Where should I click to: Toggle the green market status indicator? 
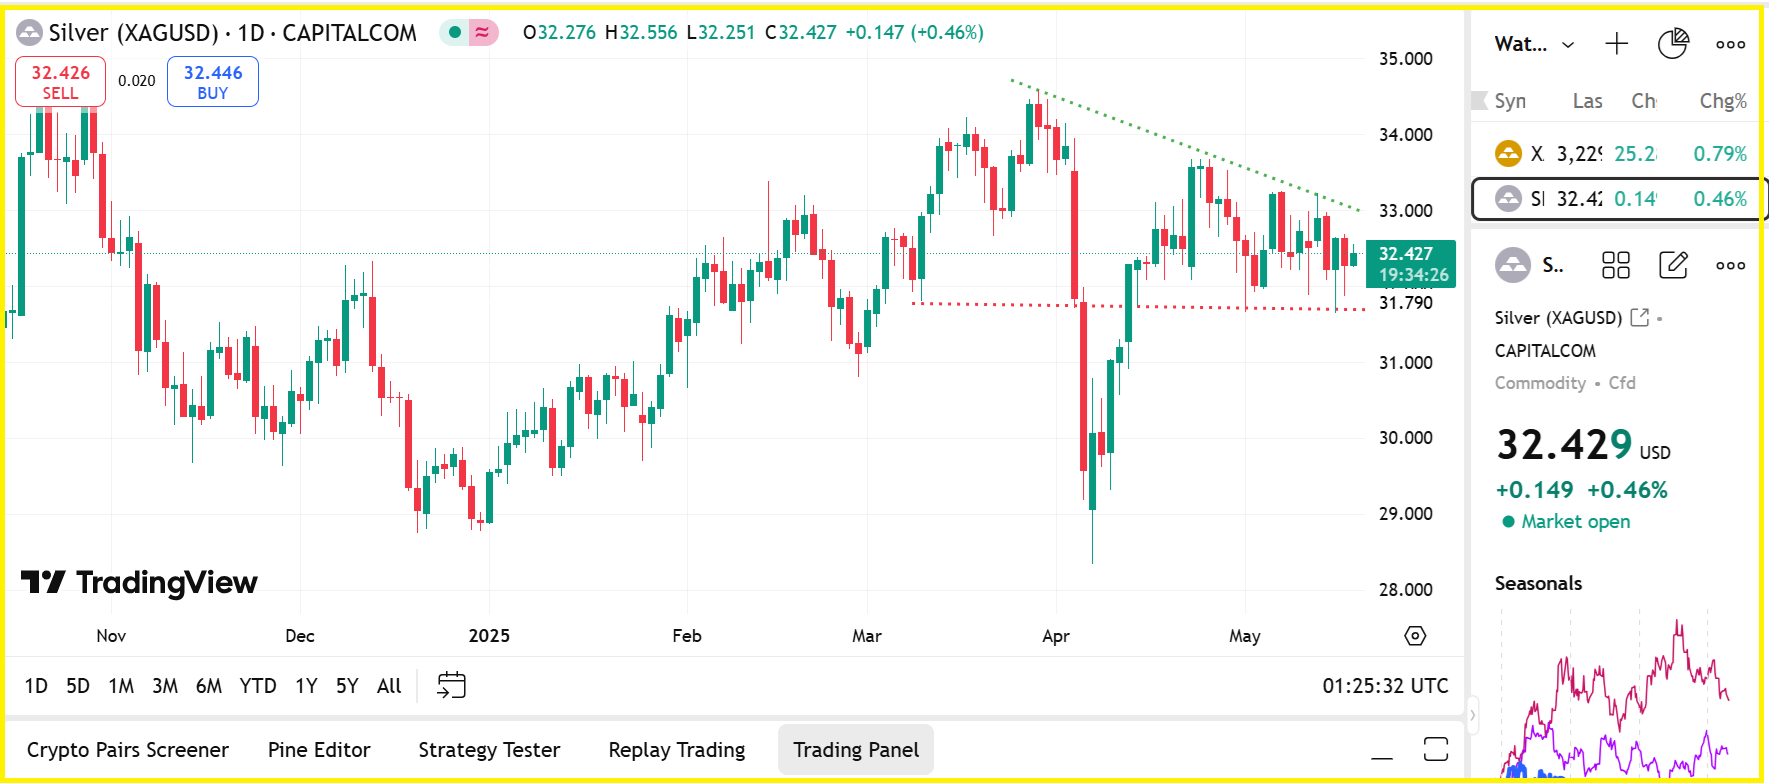pos(455,33)
